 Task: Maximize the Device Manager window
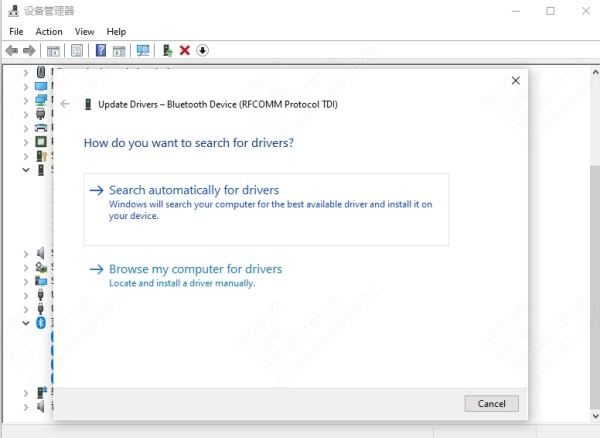click(550, 11)
